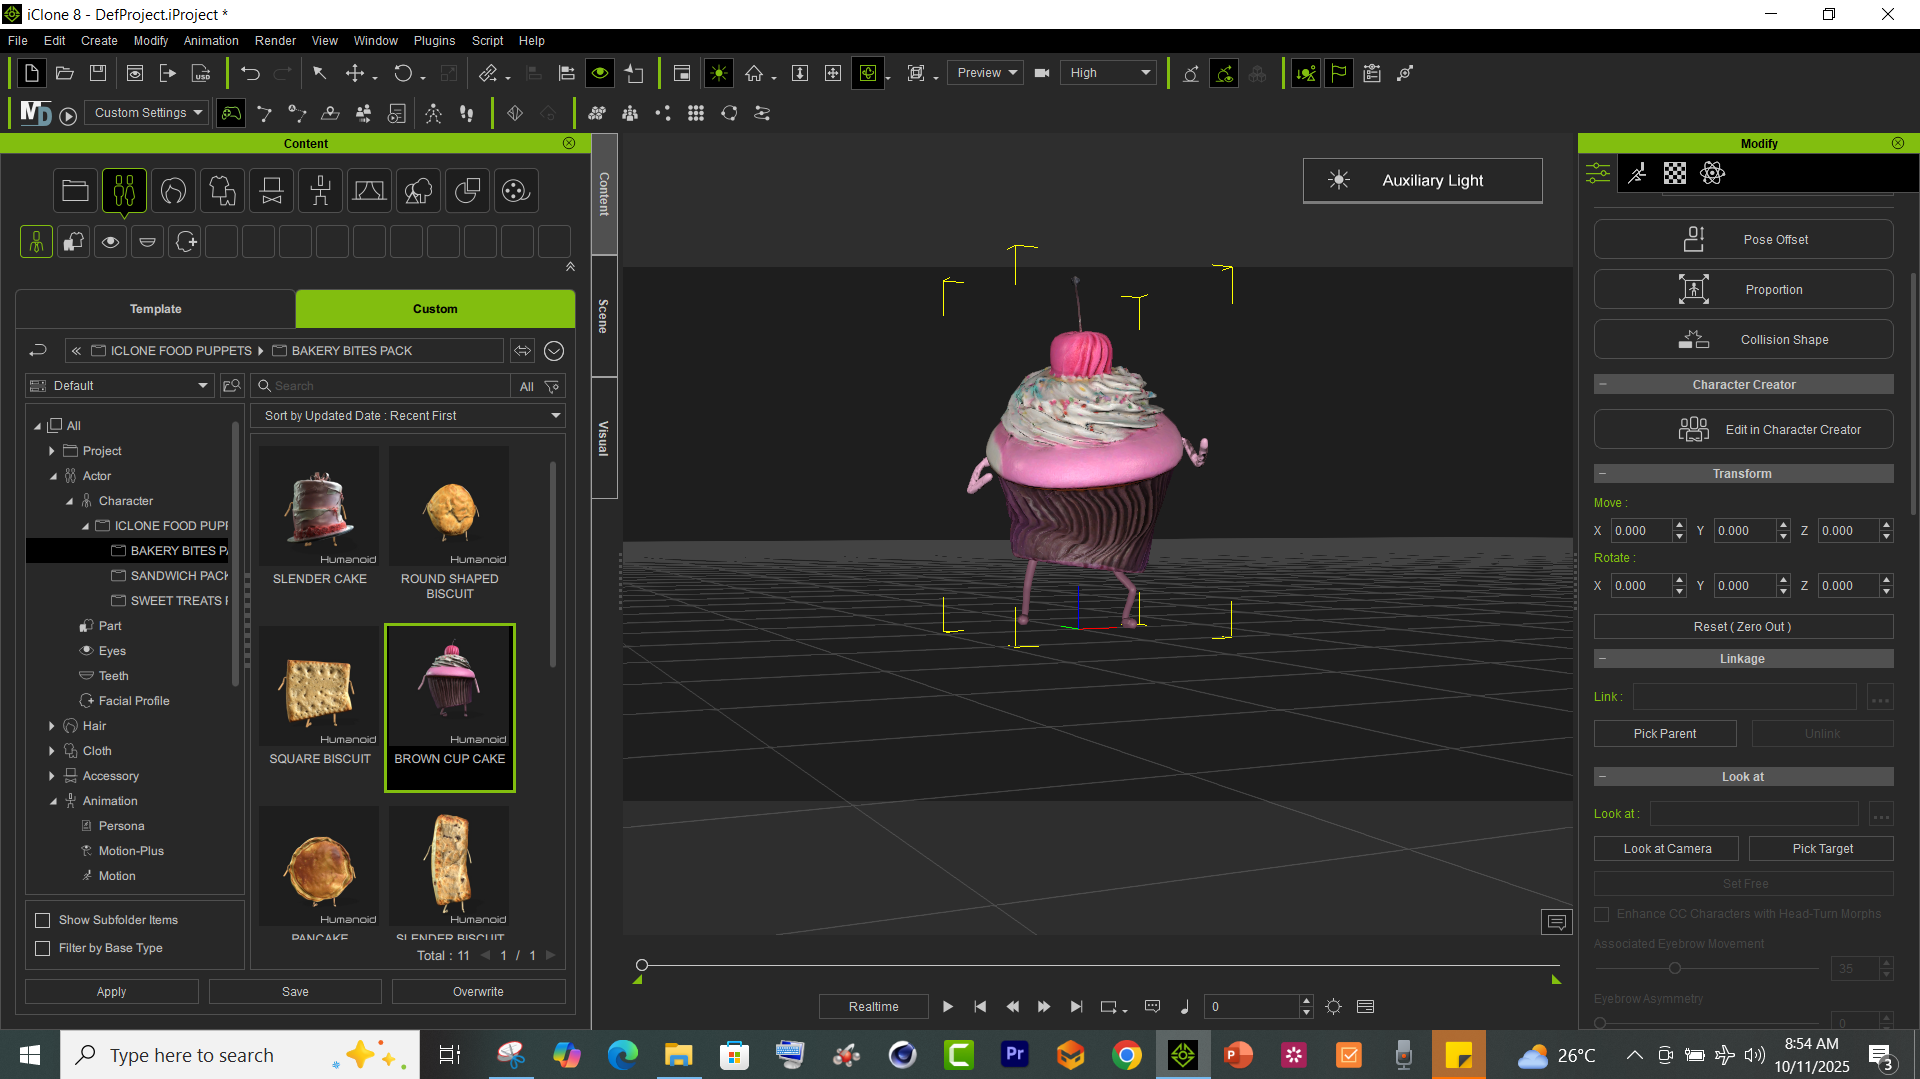This screenshot has width=1920, height=1079.
Task: Open the sun light toolbar icon
Action: pyautogui.click(x=718, y=73)
